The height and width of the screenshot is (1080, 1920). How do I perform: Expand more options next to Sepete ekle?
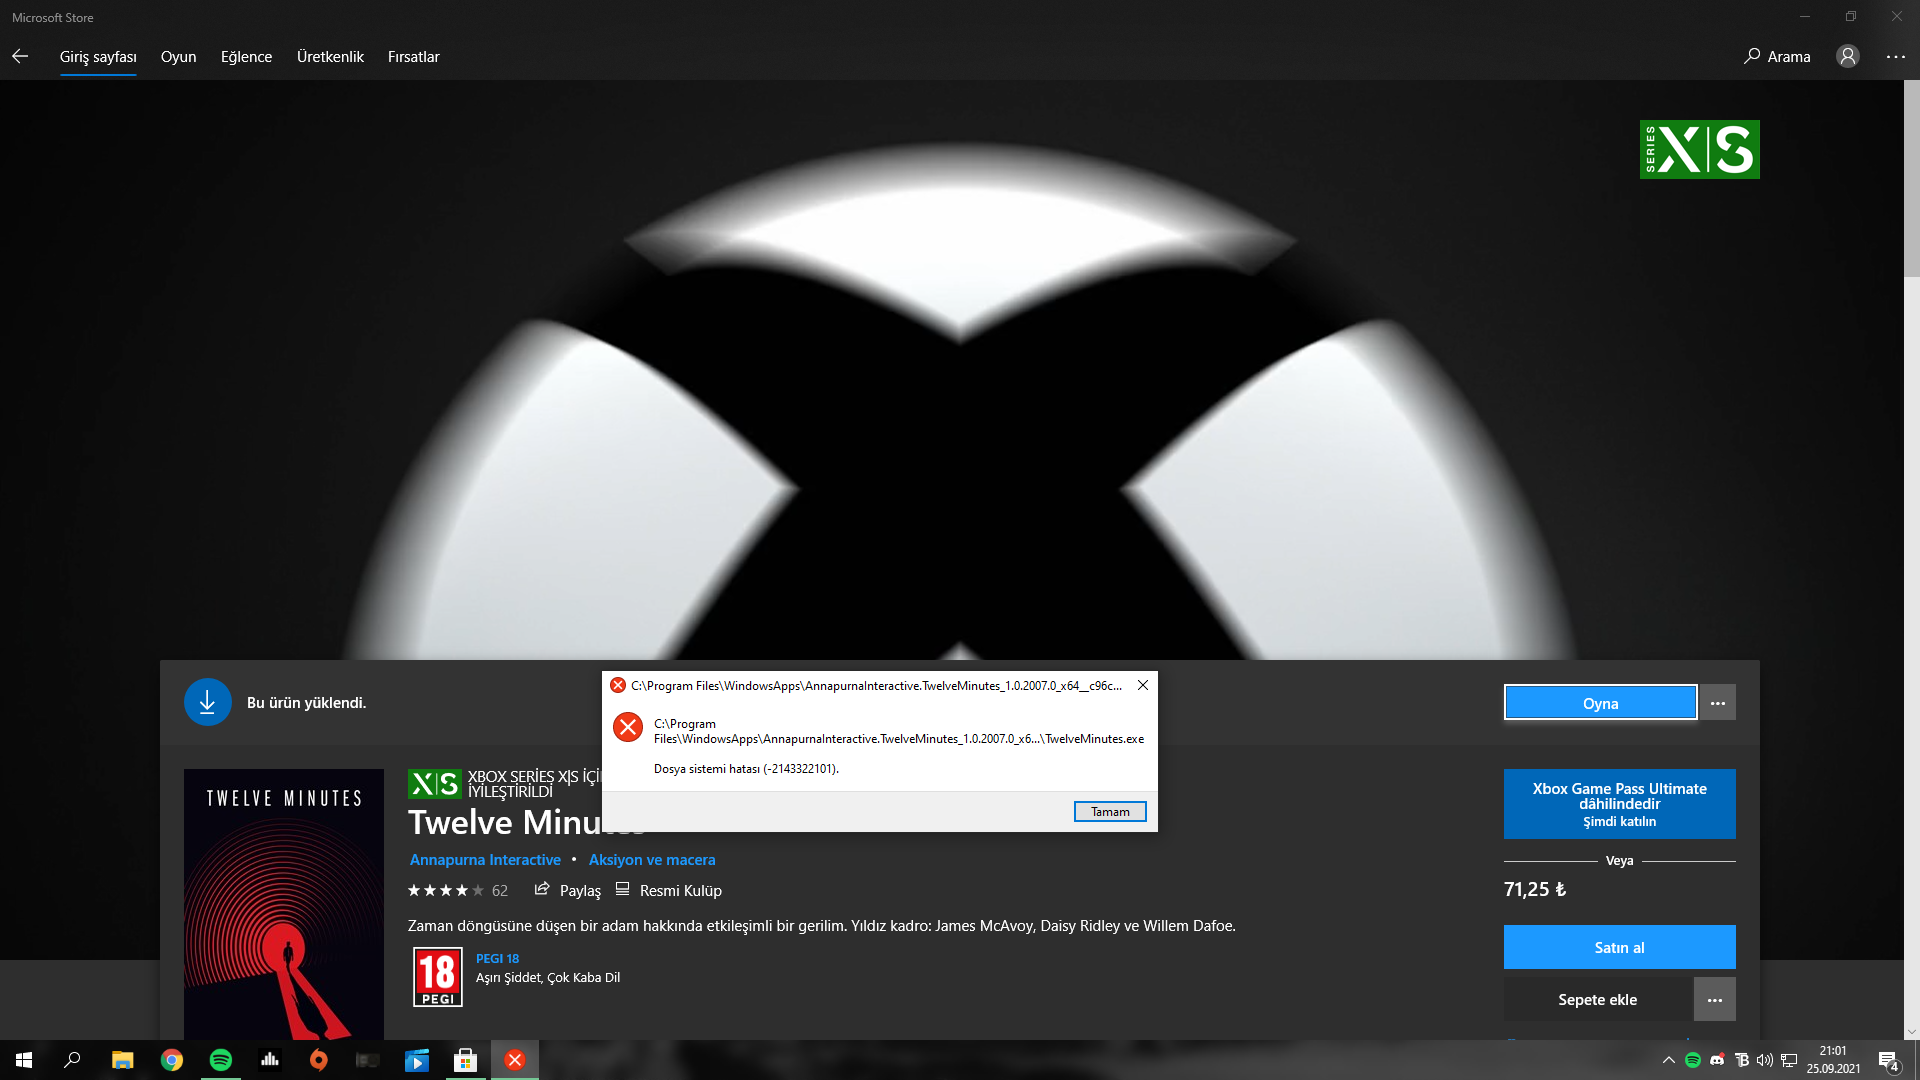1714,1000
